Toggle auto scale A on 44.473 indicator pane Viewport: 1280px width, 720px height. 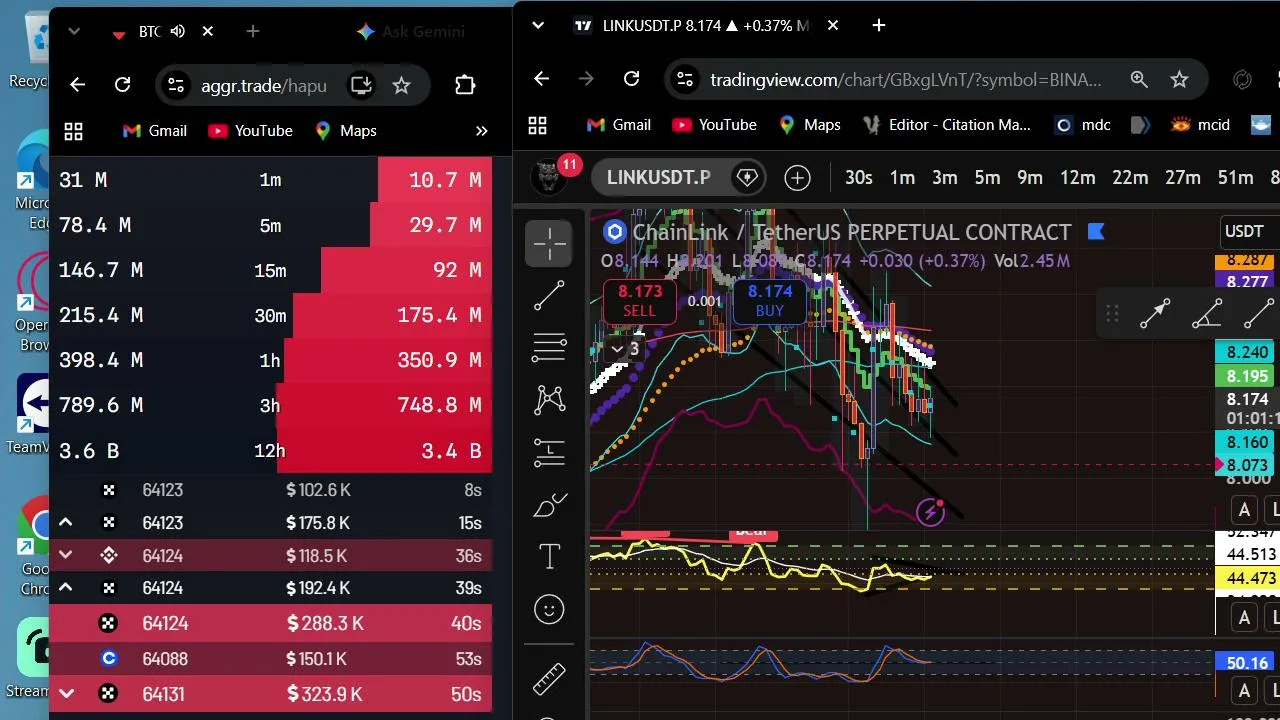point(1244,618)
